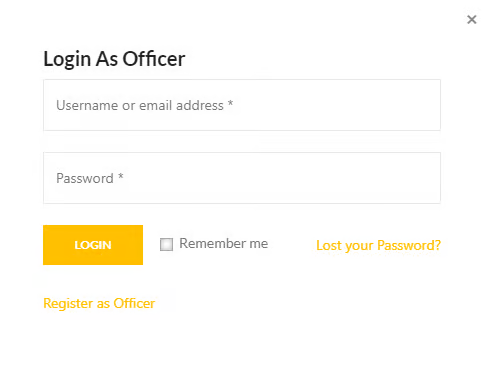Click the Username or email address field
Image resolution: width=486 pixels, height=366 pixels.
click(x=242, y=105)
